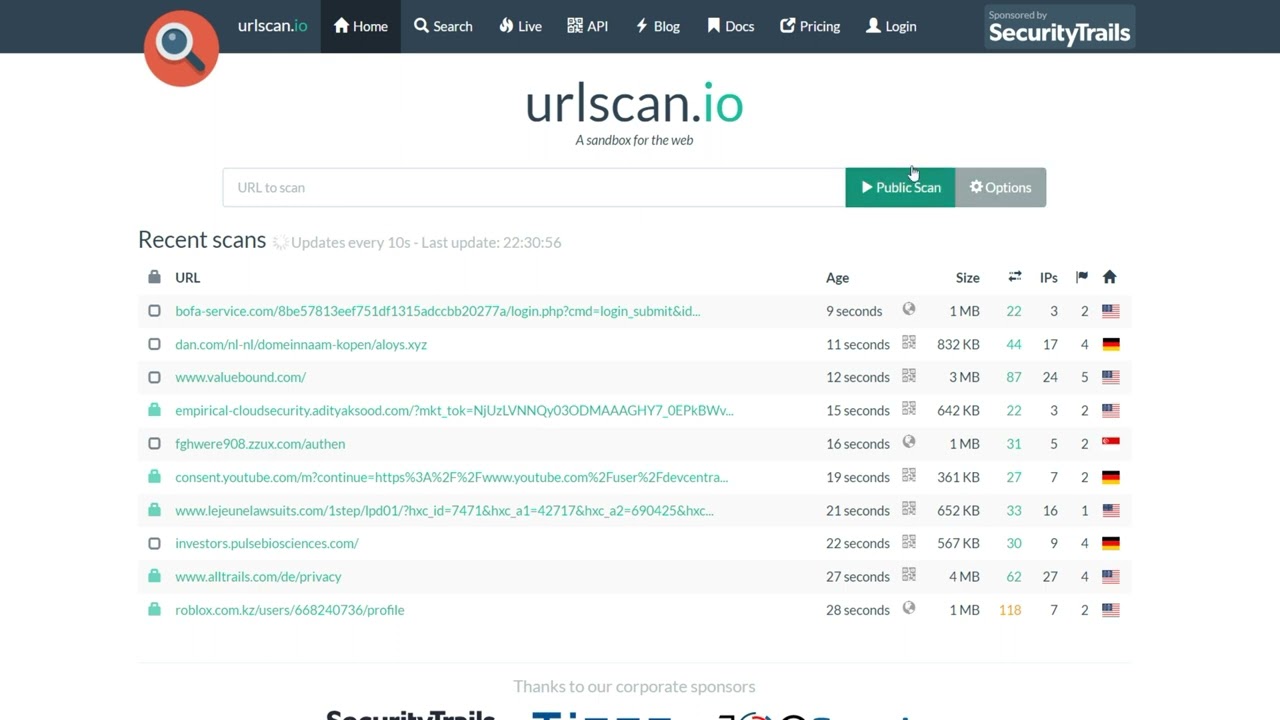Click '16 seconds' age in fghwere908 row
This screenshot has height=720, width=1280.
coord(857,443)
